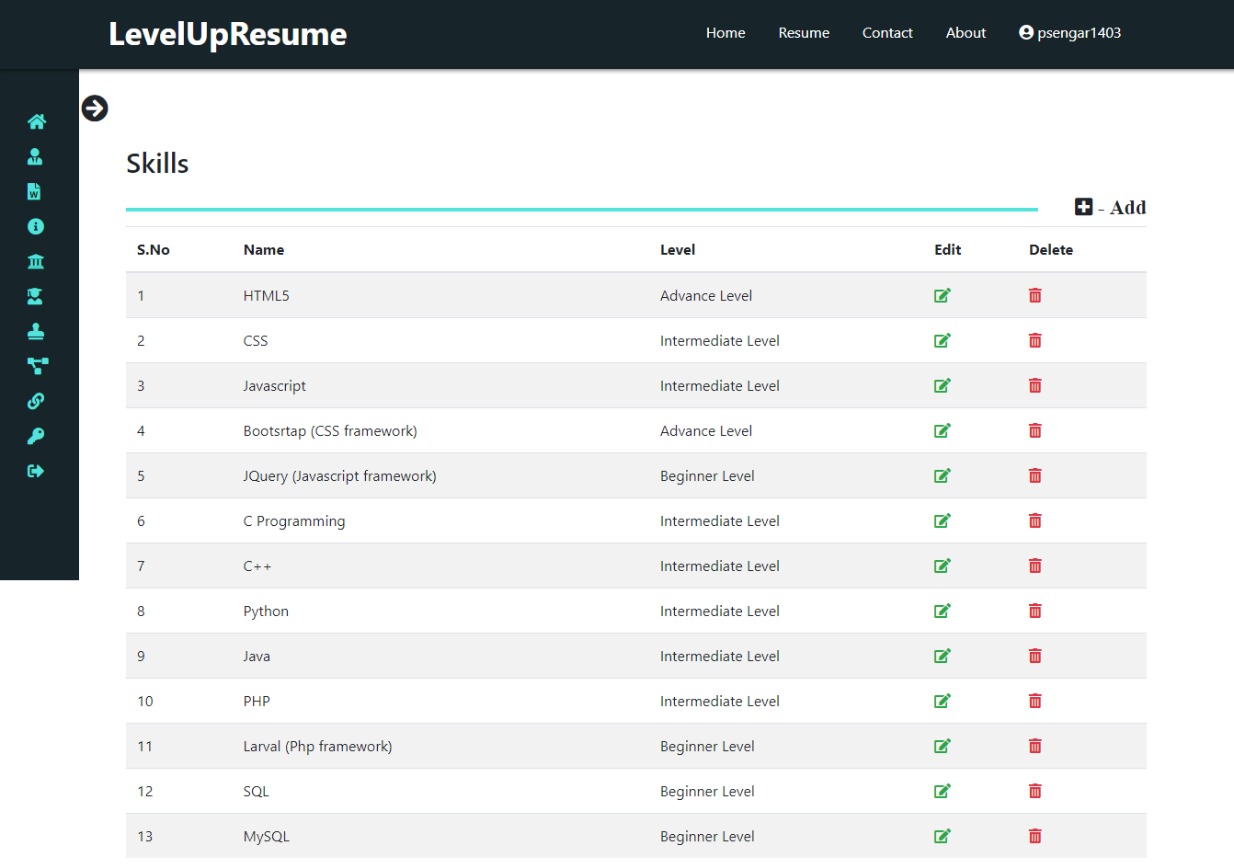This screenshot has height=868, width=1234.
Task: Click Advance Level in the HTML5 row
Action: [x=706, y=296]
